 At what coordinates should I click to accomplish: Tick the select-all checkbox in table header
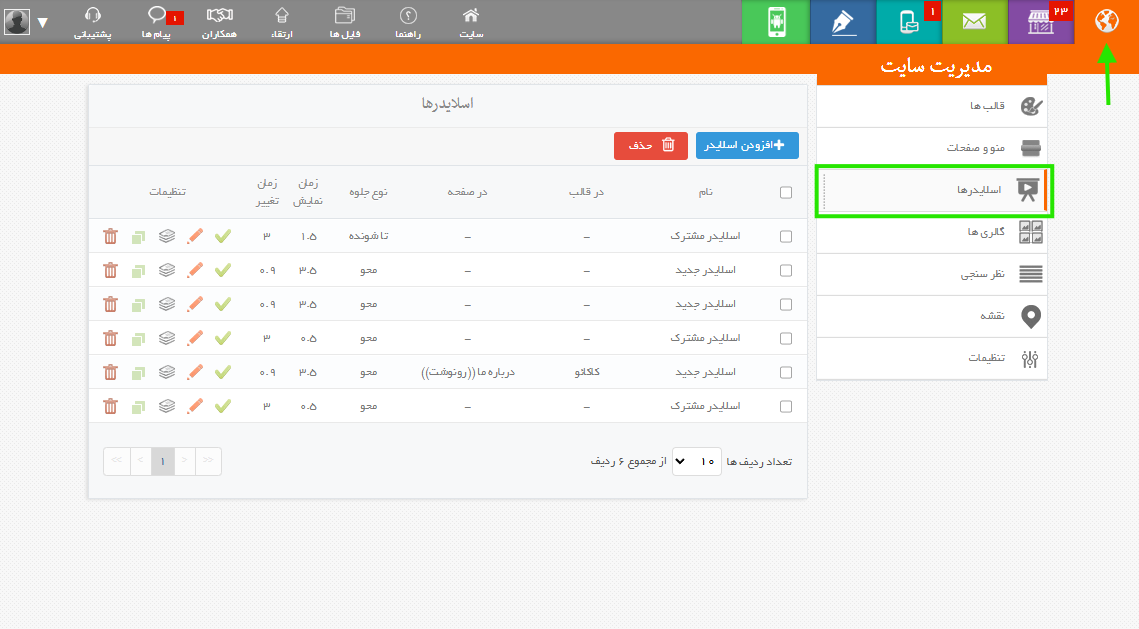786,193
